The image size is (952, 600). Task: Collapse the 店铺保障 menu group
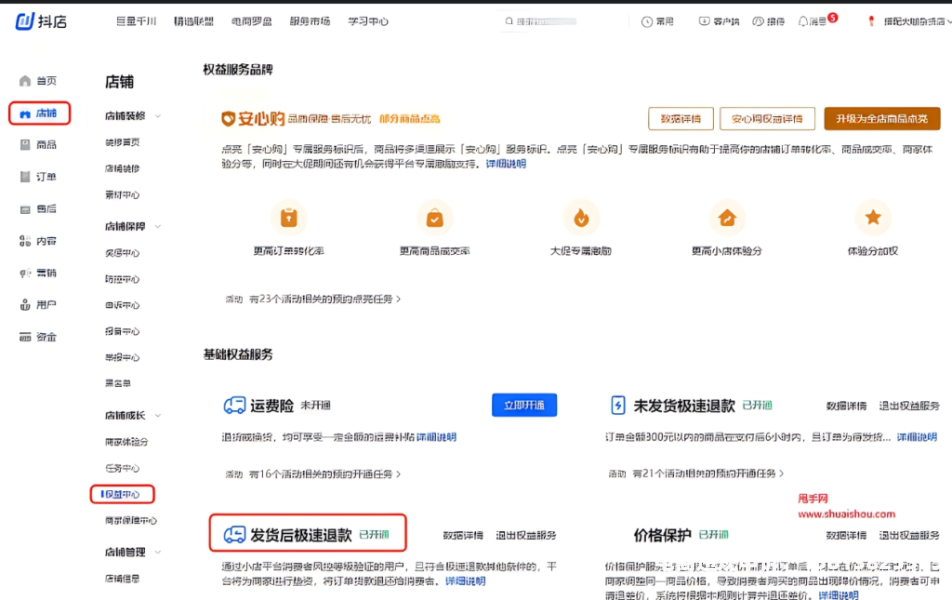tap(158, 227)
